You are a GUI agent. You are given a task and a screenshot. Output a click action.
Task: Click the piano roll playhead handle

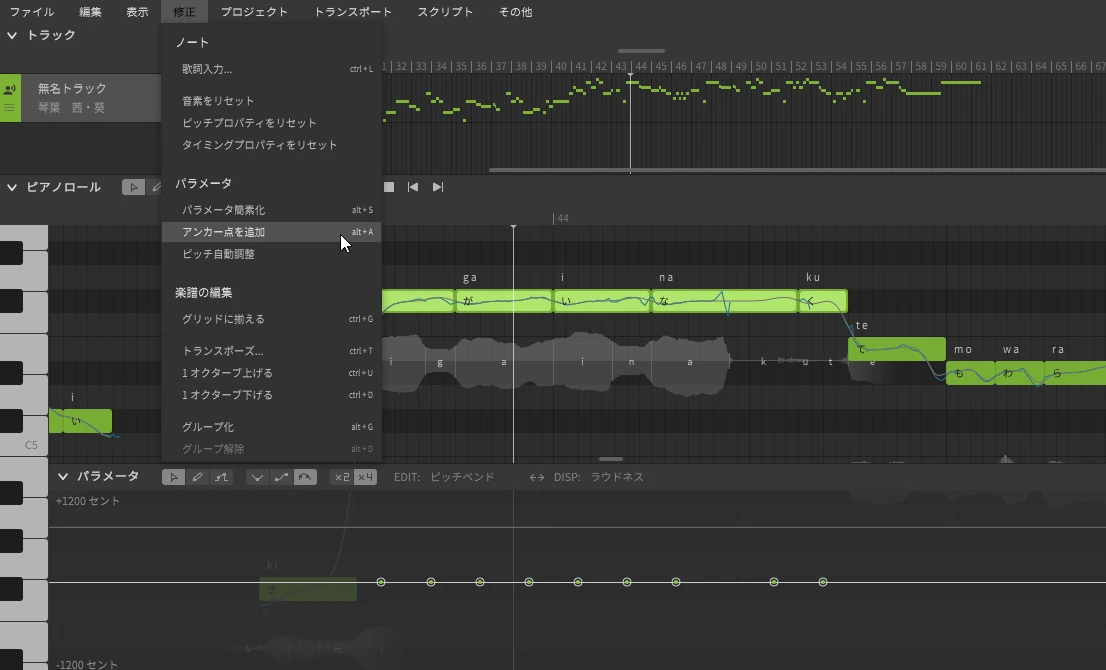(x=514, y=227)
